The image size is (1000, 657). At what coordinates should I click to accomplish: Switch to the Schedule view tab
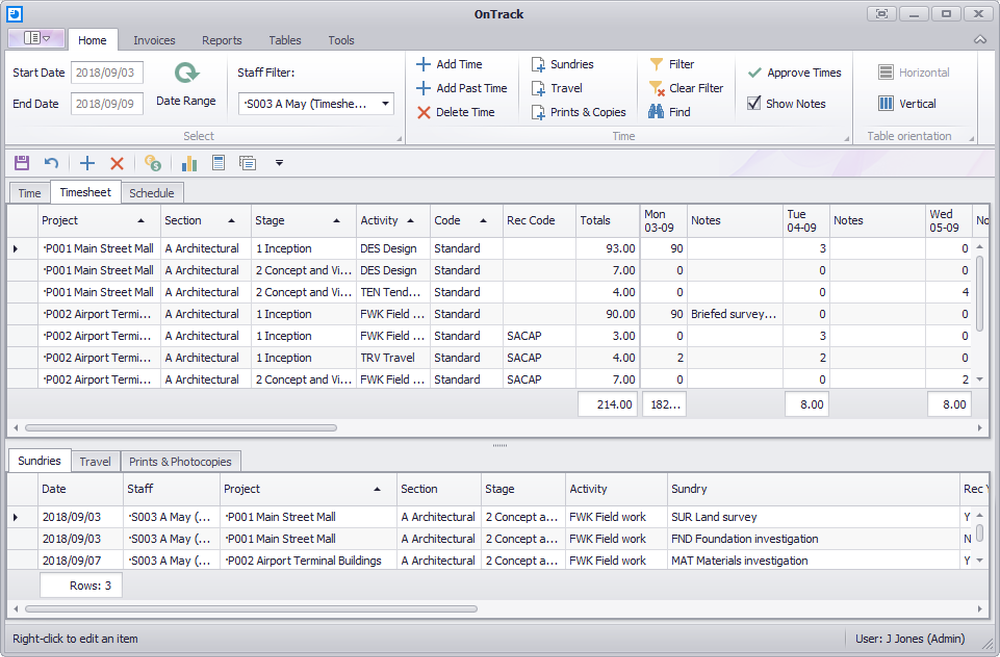click(x=152, y=193)
